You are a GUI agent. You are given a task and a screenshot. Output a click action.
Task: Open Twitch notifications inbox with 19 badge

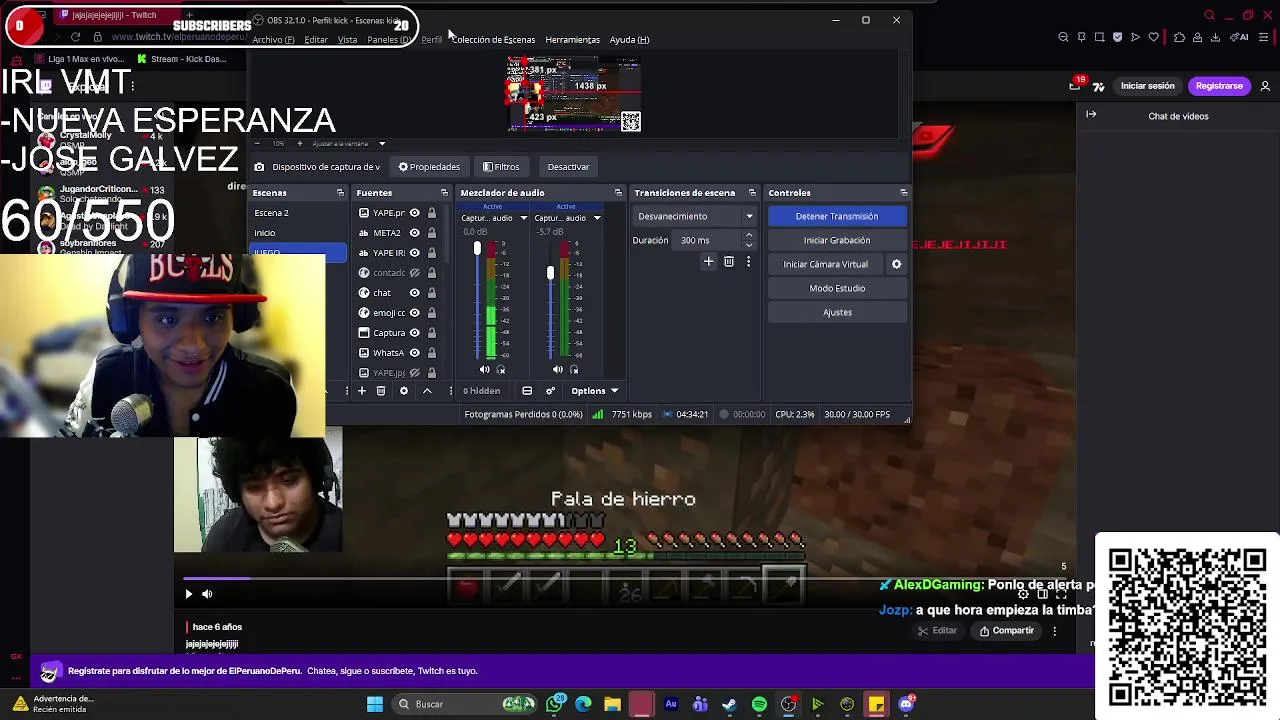click(x=1076, y=85)
